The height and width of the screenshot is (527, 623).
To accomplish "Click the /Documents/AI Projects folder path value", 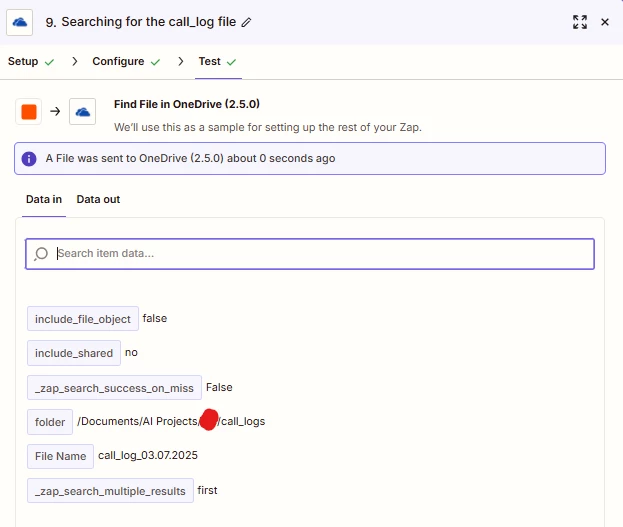I will [x=171, y=421].
